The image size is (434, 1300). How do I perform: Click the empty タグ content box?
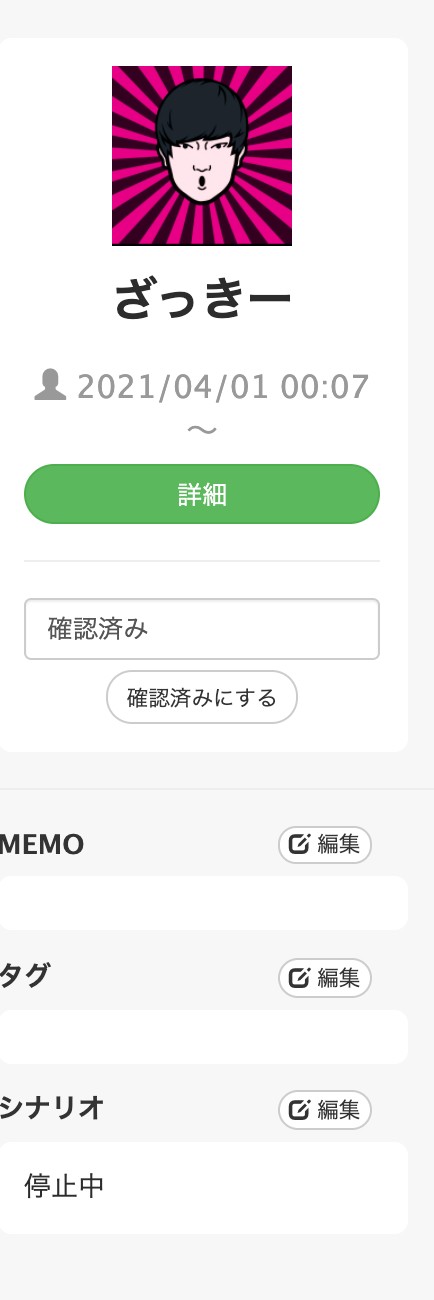tap(204, 1037)
